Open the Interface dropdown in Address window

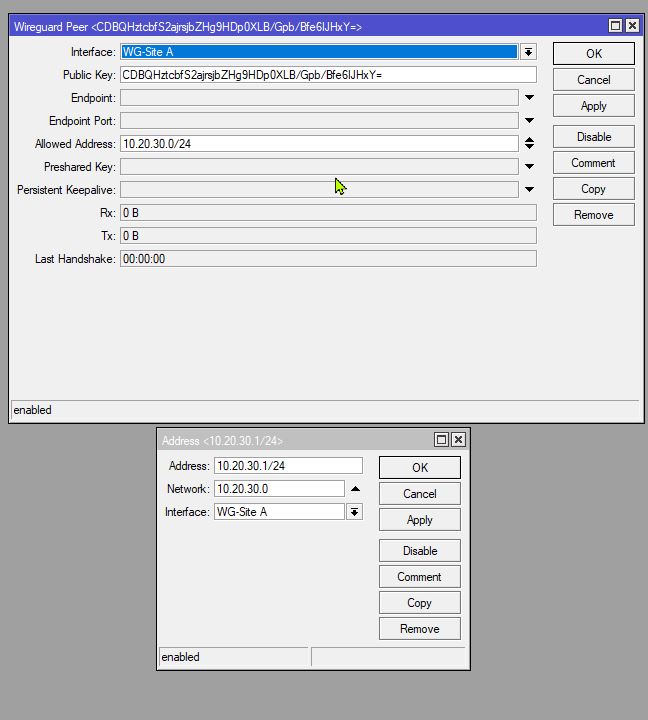point(355,512)
